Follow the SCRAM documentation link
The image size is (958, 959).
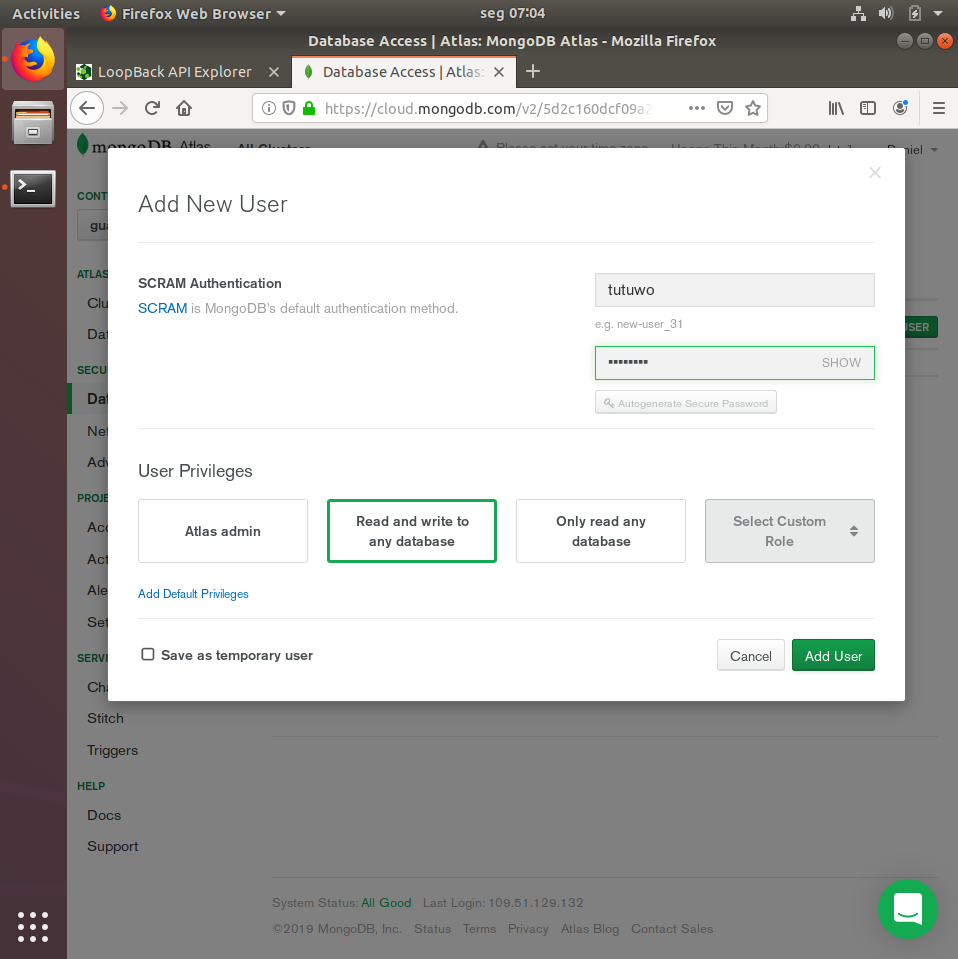(x=162, y=308)
